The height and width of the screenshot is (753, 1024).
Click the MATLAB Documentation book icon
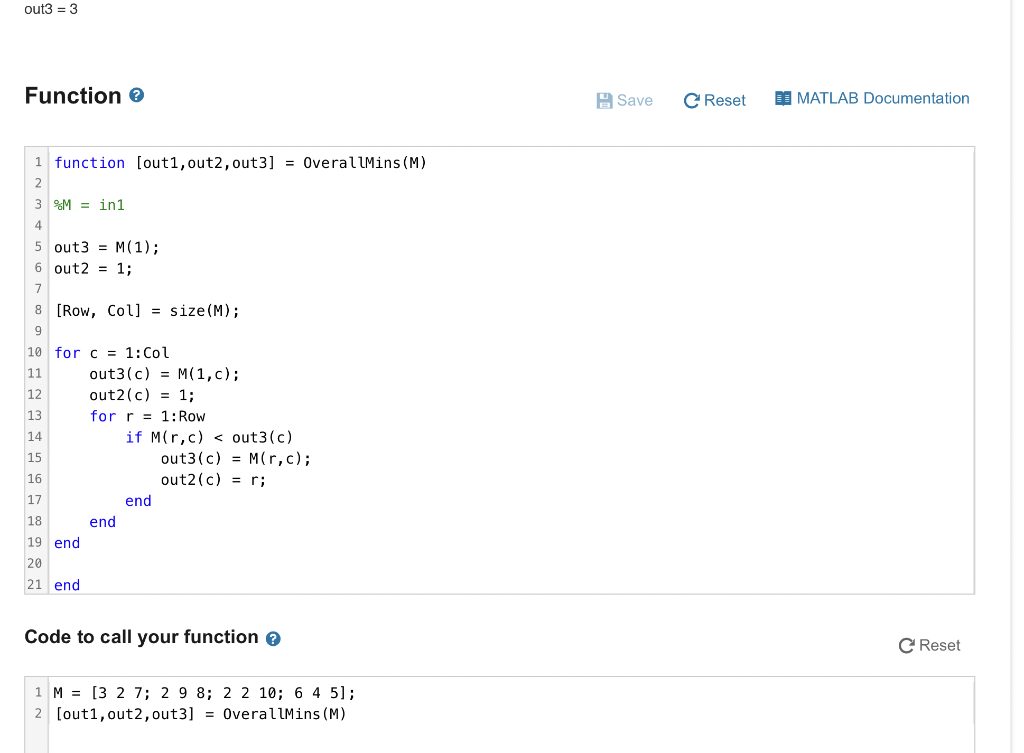click(x=782, y=99)
